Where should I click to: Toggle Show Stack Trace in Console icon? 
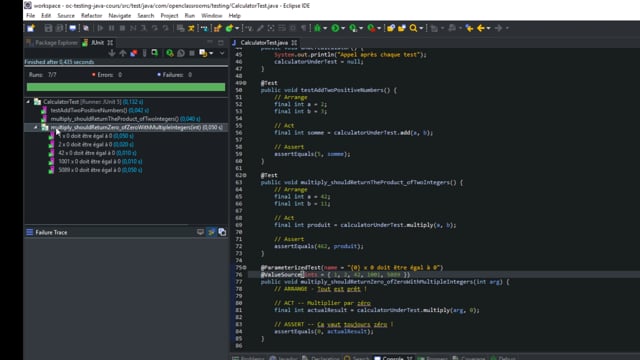(200, 232)
